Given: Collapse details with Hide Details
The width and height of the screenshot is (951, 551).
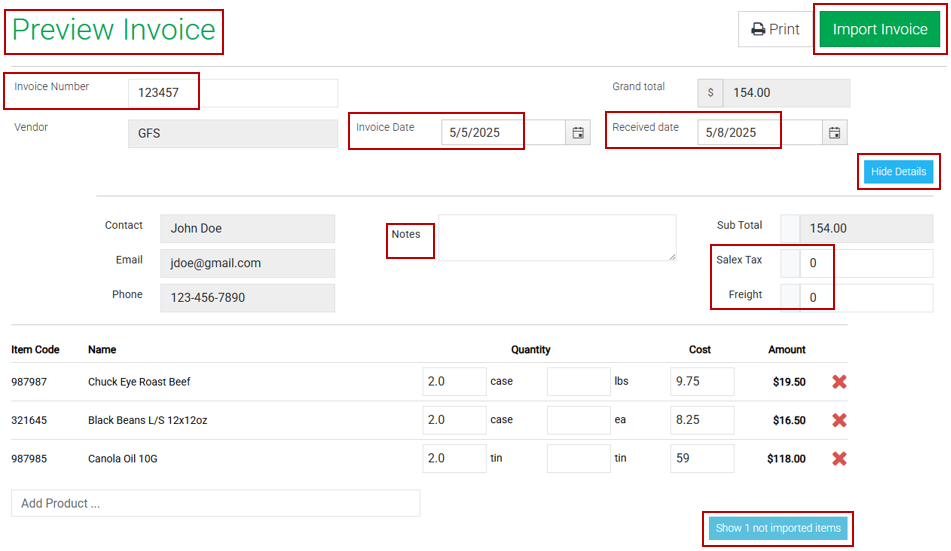Looking at the screenshot, I should click(898, 172).
